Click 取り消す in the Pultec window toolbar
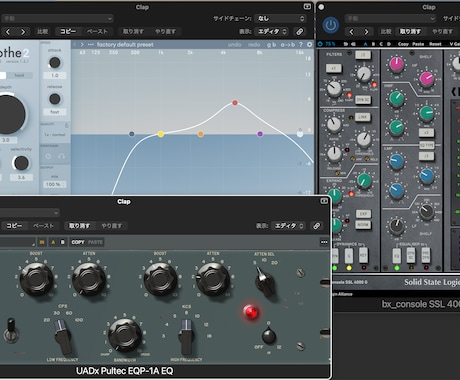Screen dimensions: 460x380 point(79,226)
